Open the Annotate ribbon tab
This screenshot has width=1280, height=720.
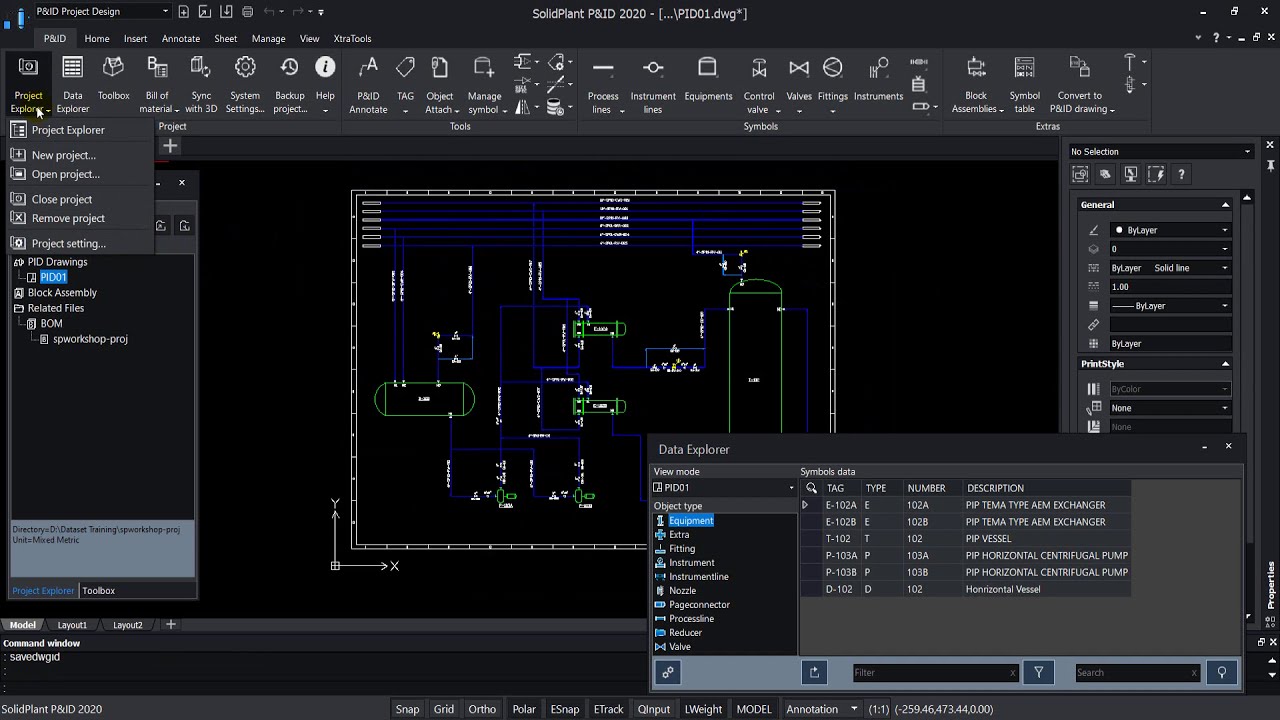click(181, 39)
